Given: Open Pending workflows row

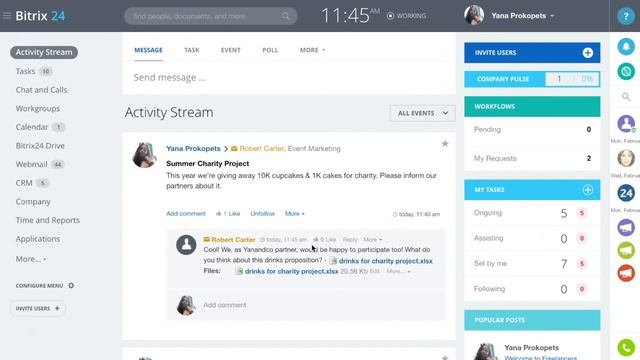Looking at the screenshot, I should [532, 129].
